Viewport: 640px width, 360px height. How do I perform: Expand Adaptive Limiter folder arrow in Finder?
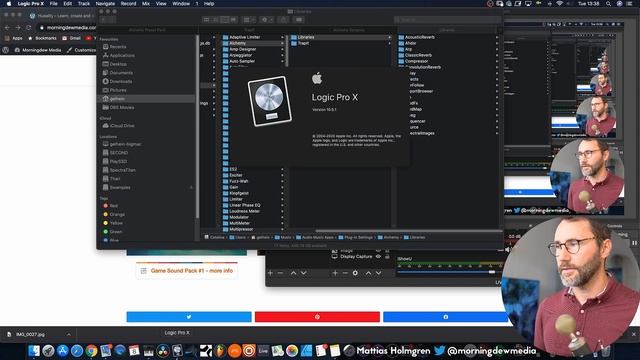tap(282, 37)
